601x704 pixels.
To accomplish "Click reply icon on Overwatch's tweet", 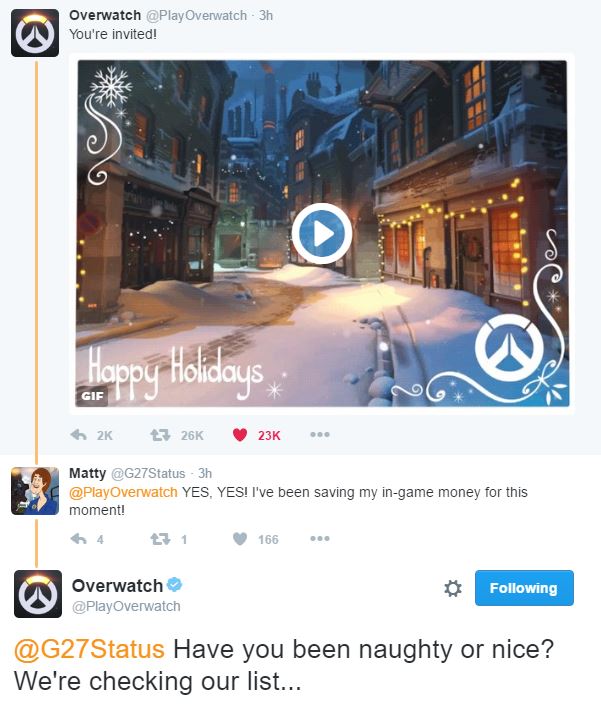I will coord(79,435).
